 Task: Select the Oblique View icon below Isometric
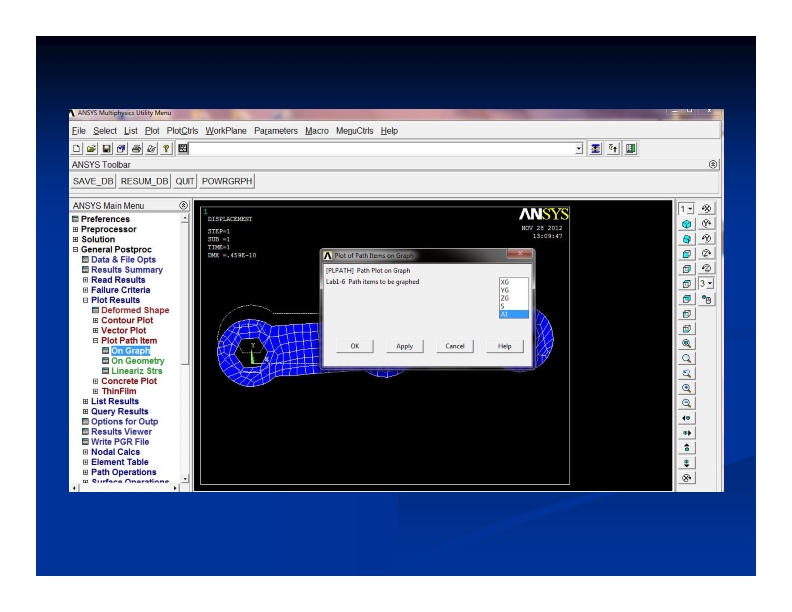click(686, 239)
